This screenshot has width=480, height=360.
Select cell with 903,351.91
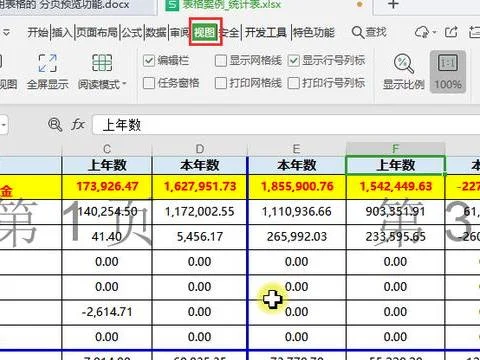click(396, 212)
